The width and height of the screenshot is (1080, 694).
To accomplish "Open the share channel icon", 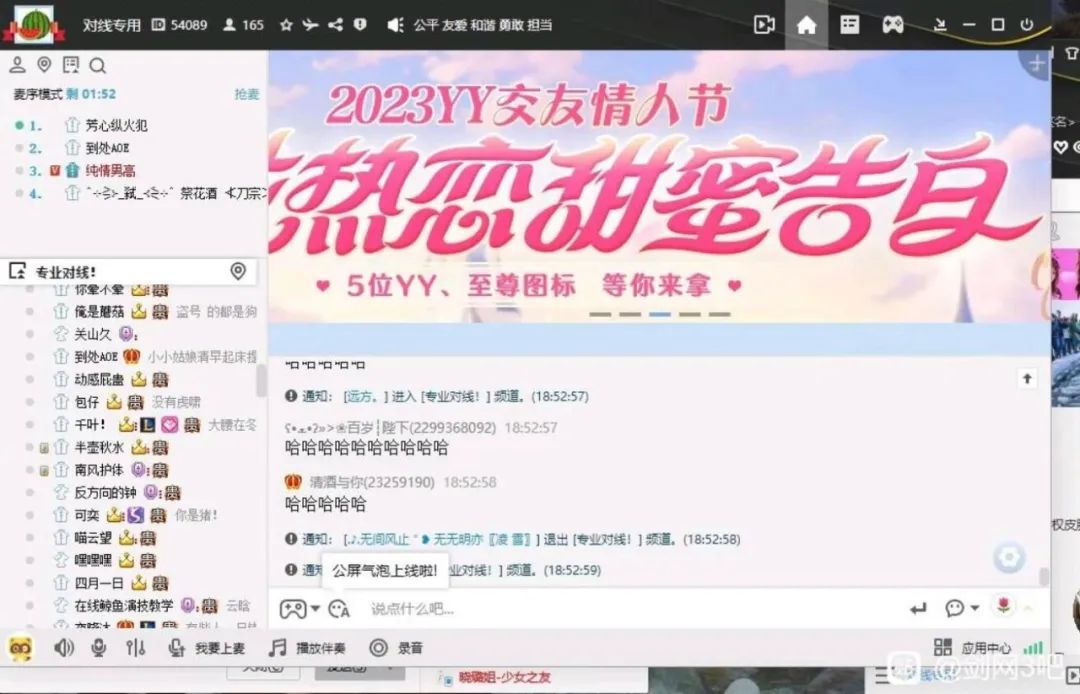I will pyautogui.click(x=335, y=25).
